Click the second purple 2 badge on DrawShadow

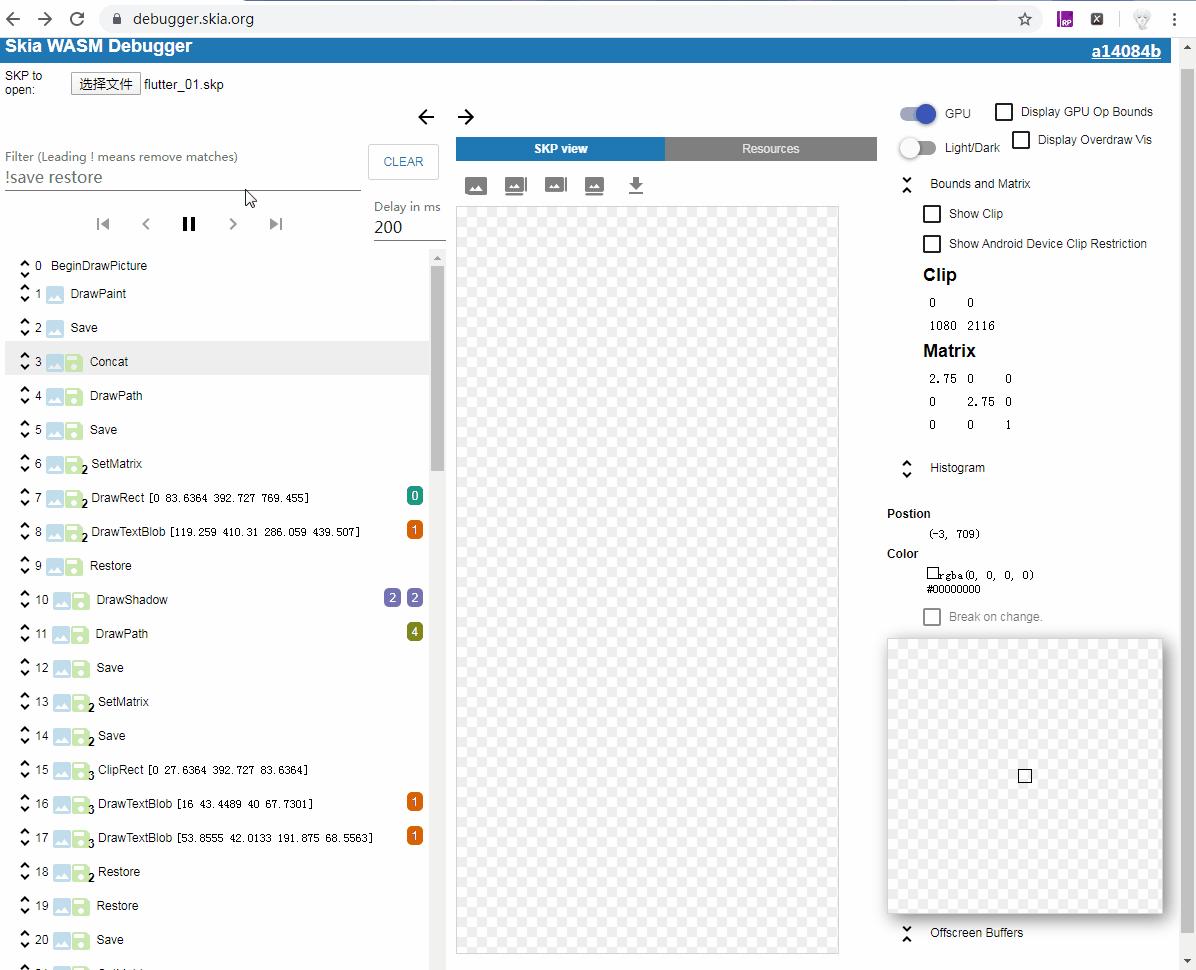tap(415, 598)
